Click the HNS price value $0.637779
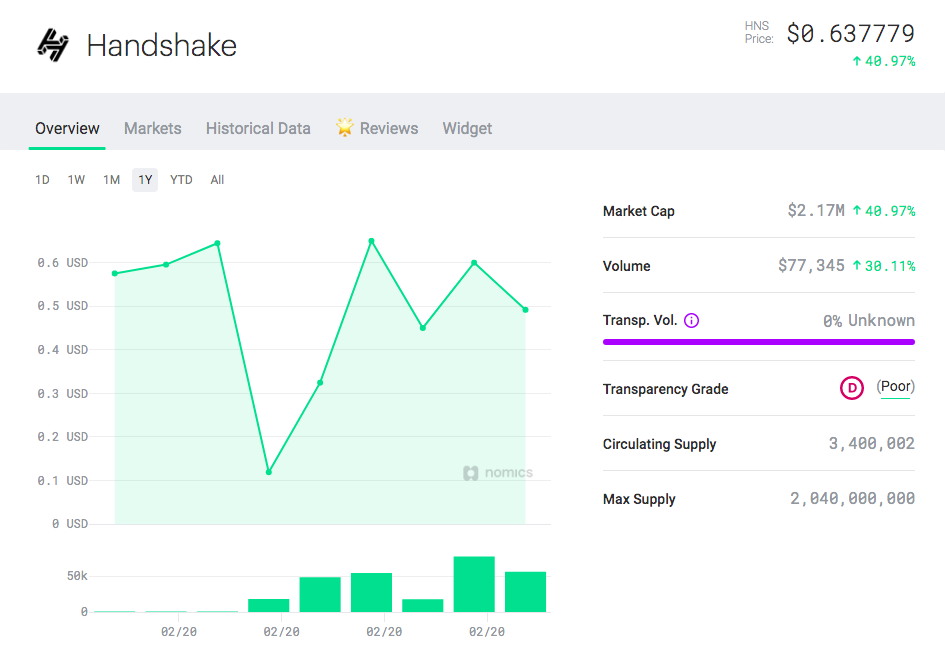 click(x=850, y=34)
